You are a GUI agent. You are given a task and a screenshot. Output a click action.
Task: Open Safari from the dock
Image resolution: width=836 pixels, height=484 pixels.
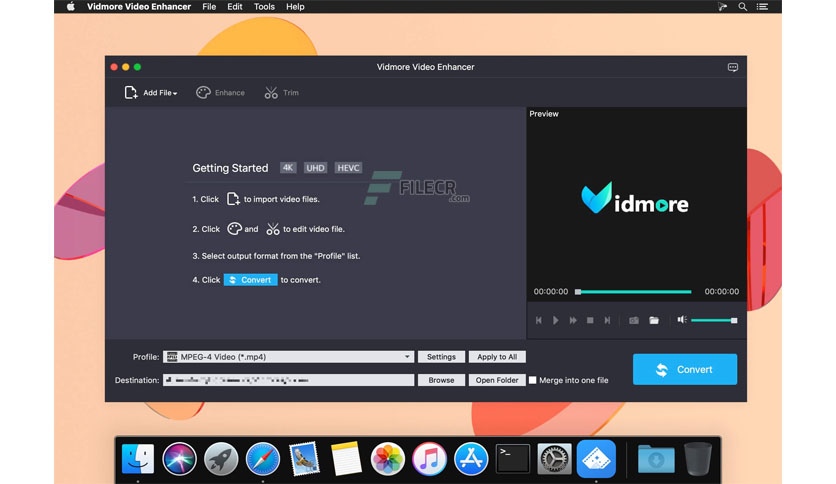point(262,459)
